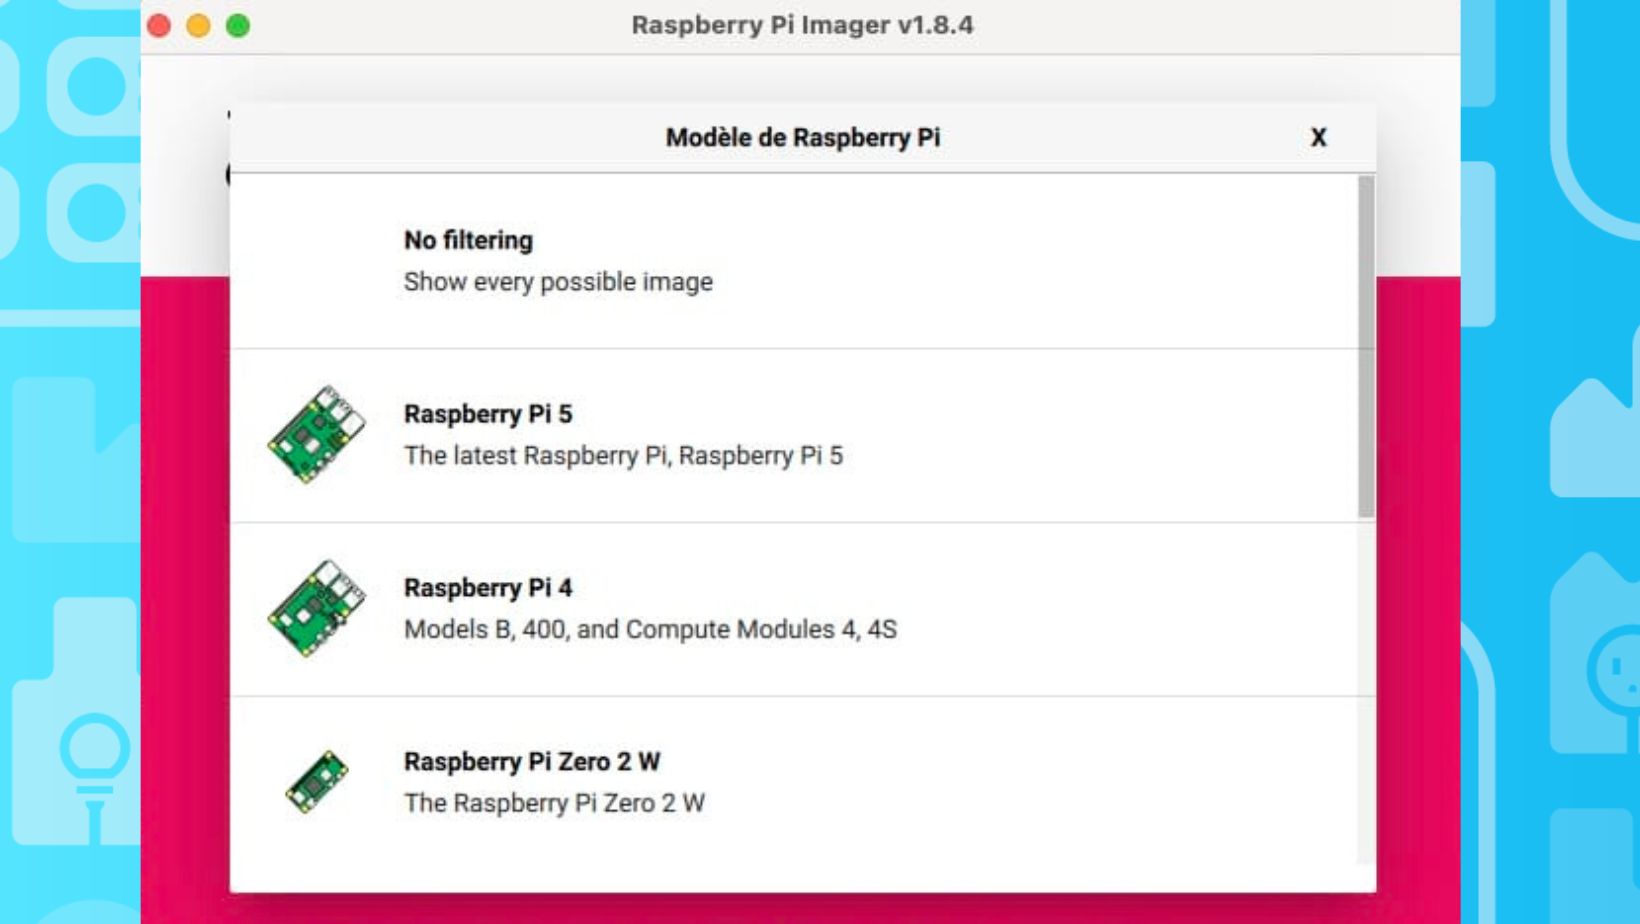
Task: Select the Raspberry Pi 5 board thumbnail image
Action: pos(315,430)
